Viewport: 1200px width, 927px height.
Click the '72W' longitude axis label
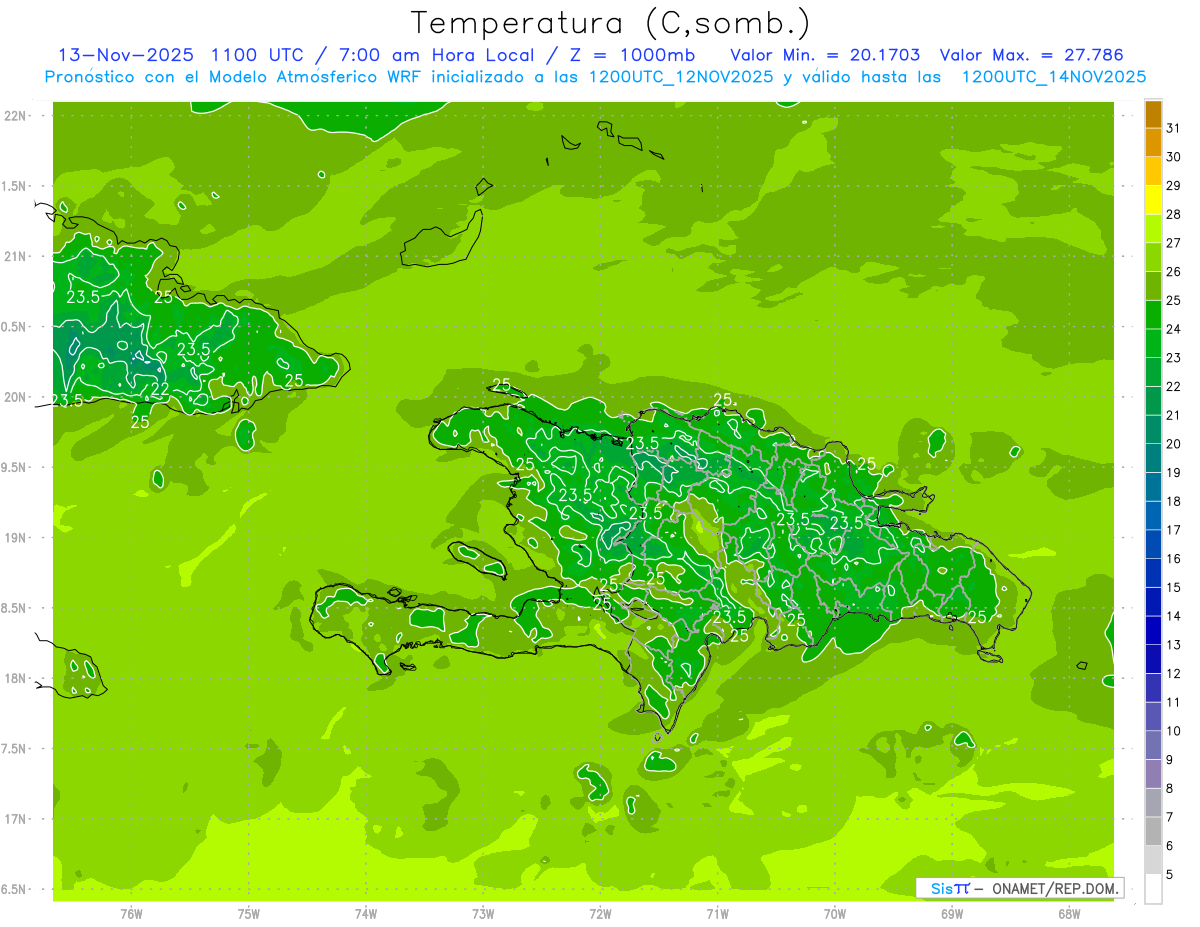tap(600, 914)
